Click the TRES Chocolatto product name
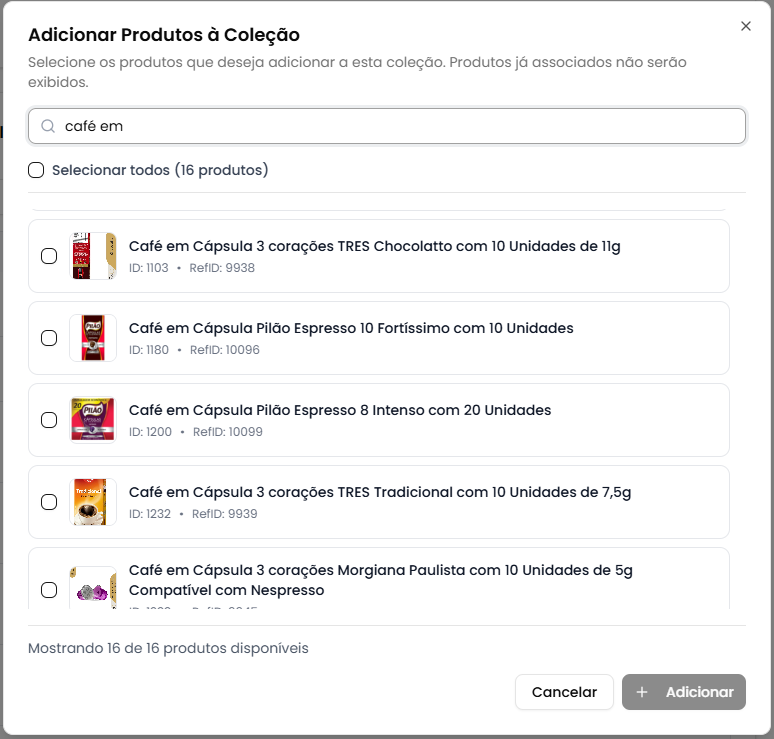This screenshot has height=739, width=774. point(375,246)
